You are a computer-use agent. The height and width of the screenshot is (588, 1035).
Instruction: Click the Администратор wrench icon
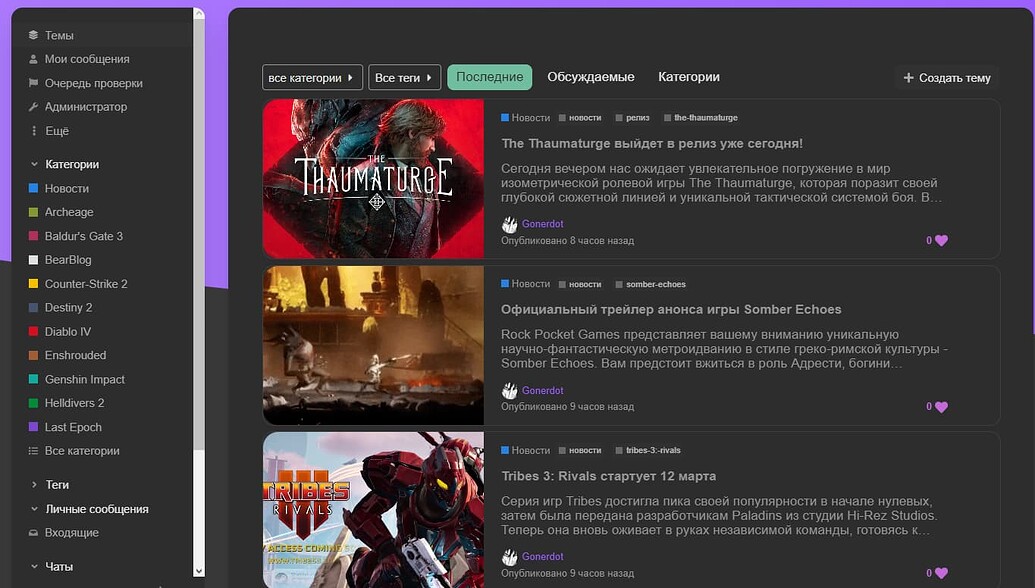coord(34,107)
